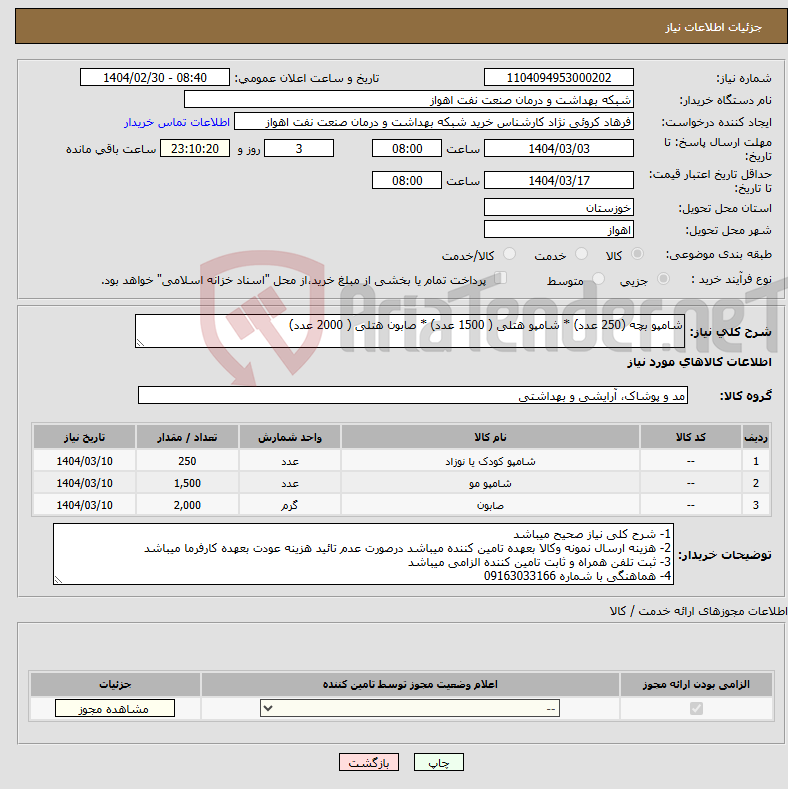
Task: Click the الزامی بودن ارائه مجوز header
Action: click(x=696, y=684)
